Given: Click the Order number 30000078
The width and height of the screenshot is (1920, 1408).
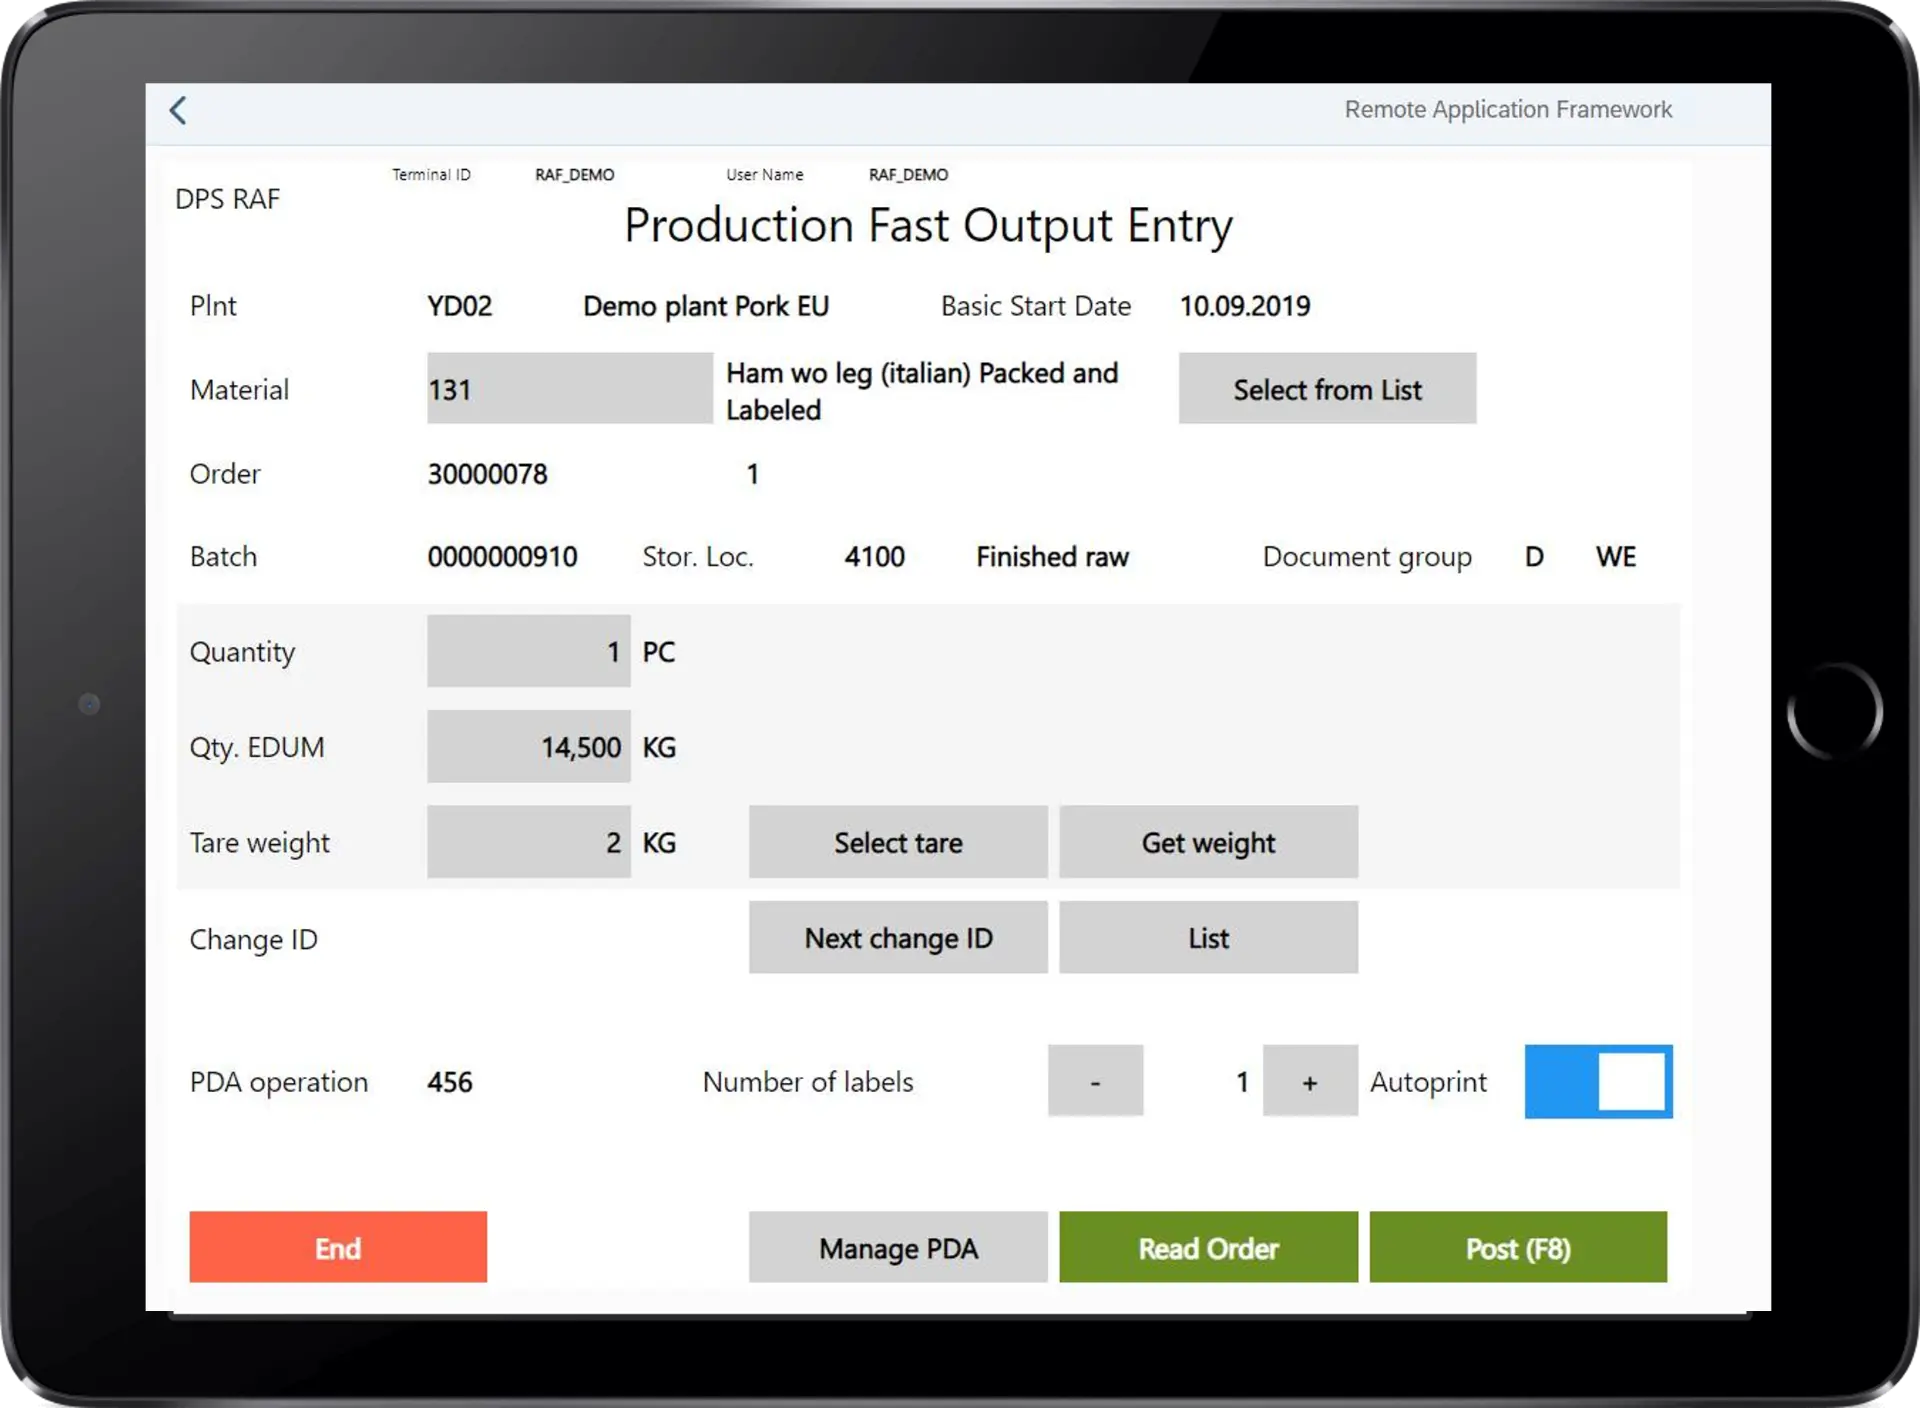Looking at the screenshot, I should tap(488, 474).
